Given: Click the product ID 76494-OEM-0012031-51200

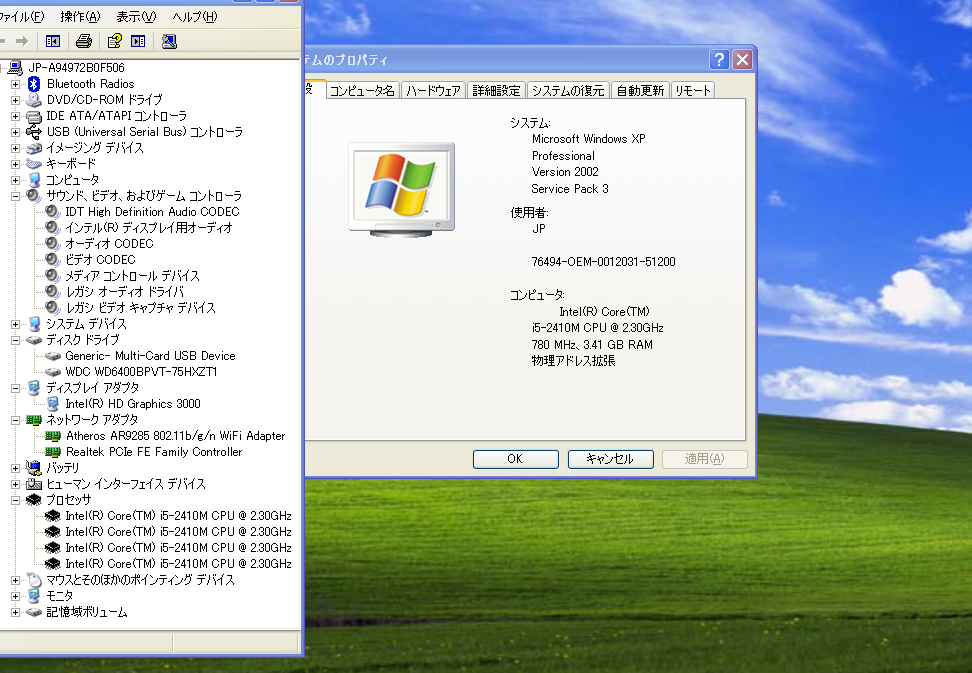Looking at the screenshot, I should pyautogui.click(x=603, y=262).
